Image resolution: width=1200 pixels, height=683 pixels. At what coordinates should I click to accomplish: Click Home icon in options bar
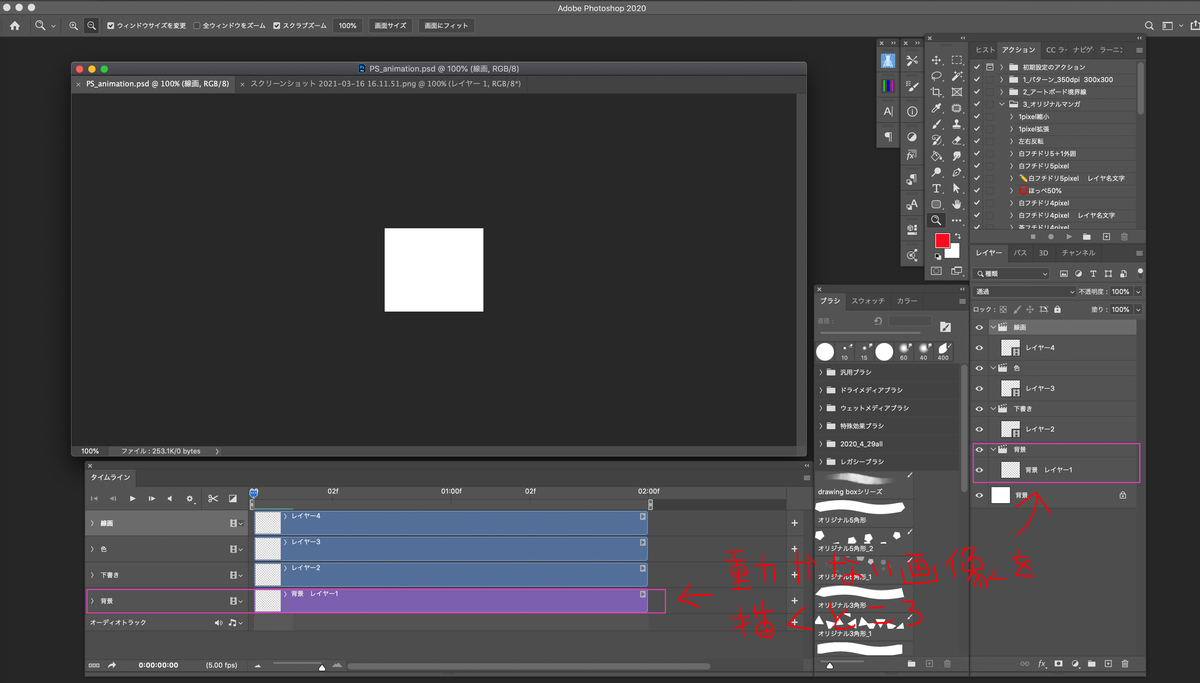tap(14, 25)
